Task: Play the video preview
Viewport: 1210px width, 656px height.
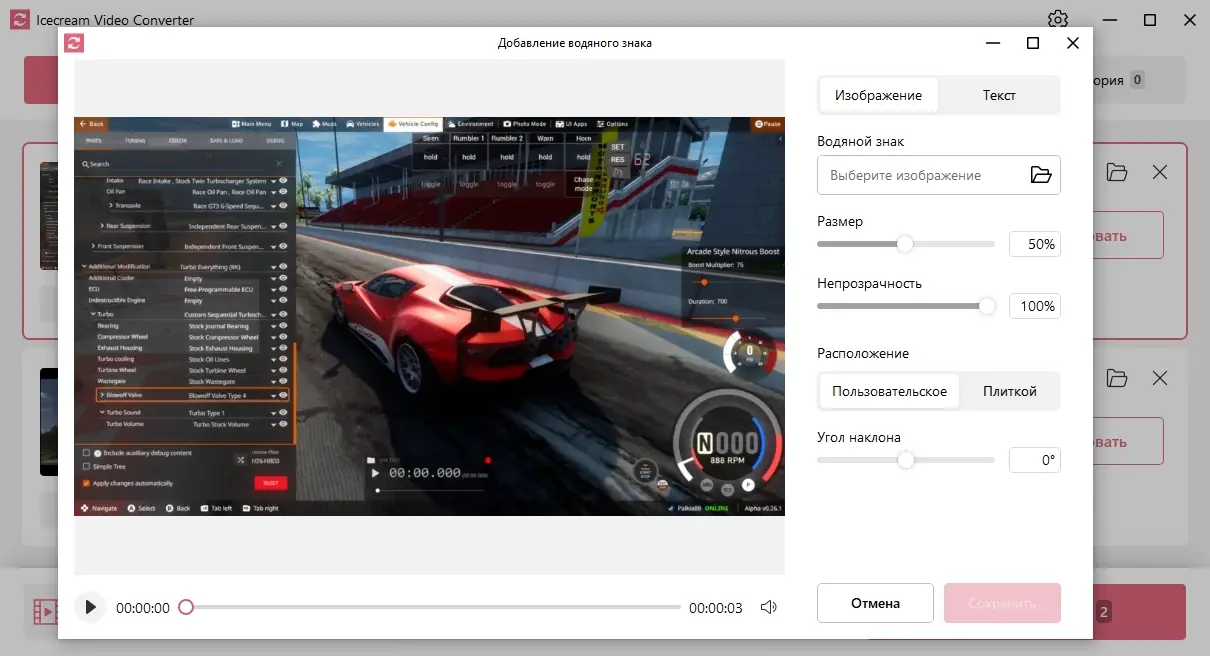Action: click(90, 607)
